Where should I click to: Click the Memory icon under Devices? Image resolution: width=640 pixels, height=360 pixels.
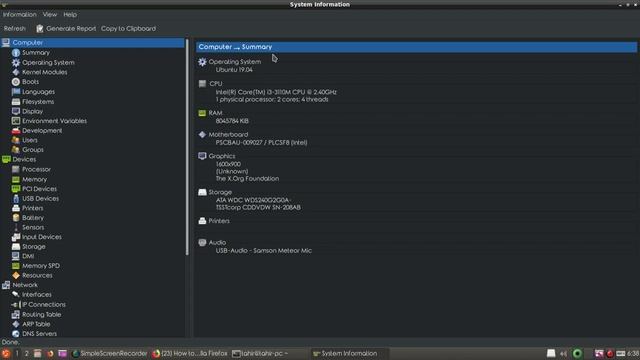pyautogui.click(x=16, y=179)
